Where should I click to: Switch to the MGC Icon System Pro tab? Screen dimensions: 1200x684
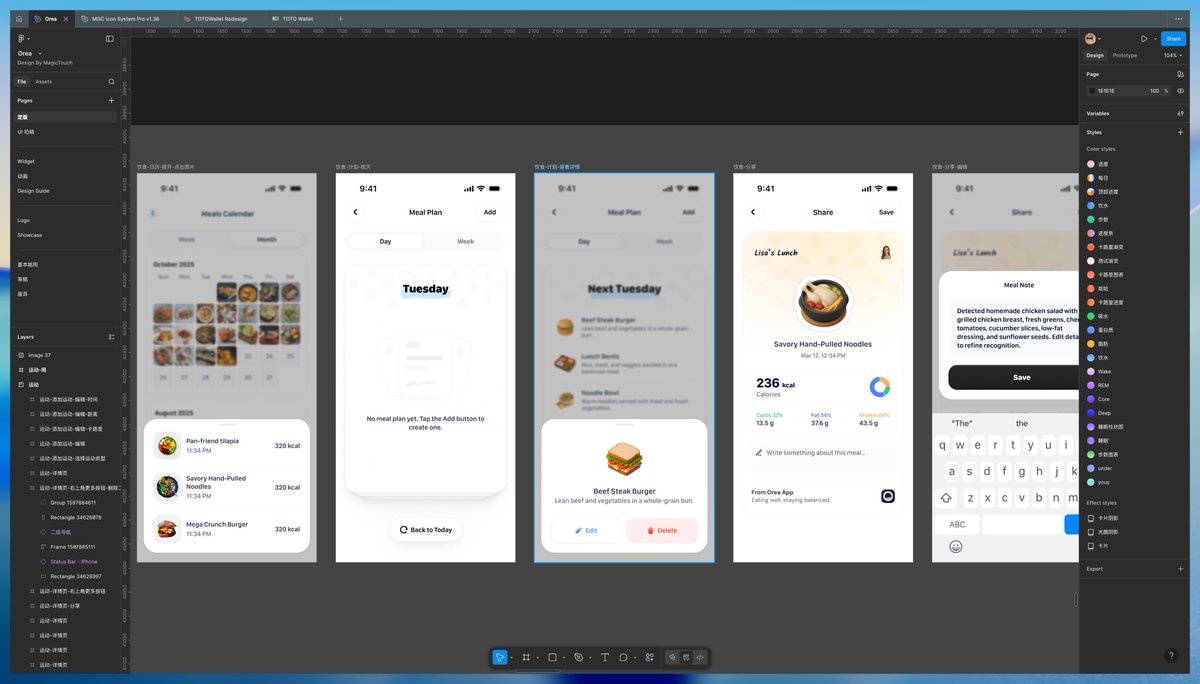[x=125, y=19]
